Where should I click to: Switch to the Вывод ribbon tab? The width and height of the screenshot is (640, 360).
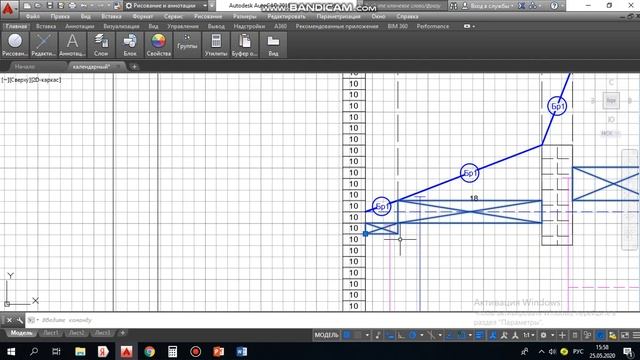[x=216, y=26]
